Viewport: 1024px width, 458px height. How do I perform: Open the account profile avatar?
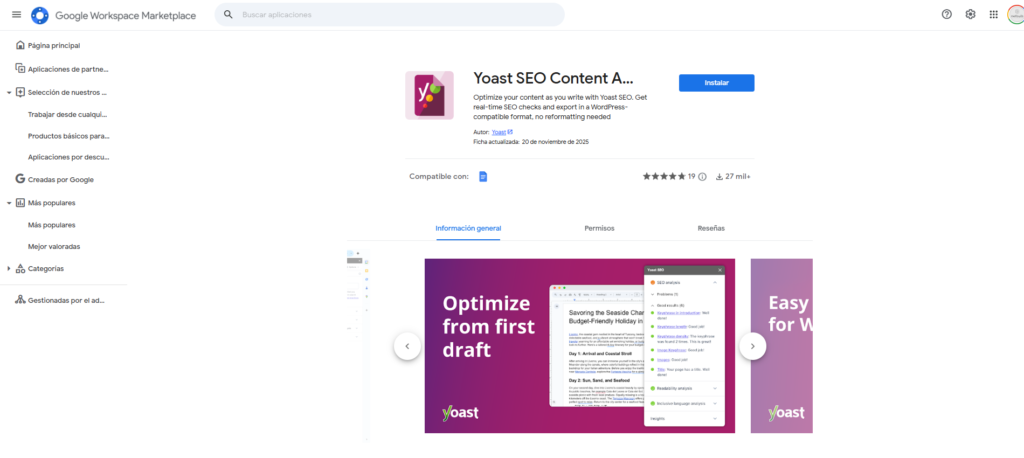(x=1016, y=14)
